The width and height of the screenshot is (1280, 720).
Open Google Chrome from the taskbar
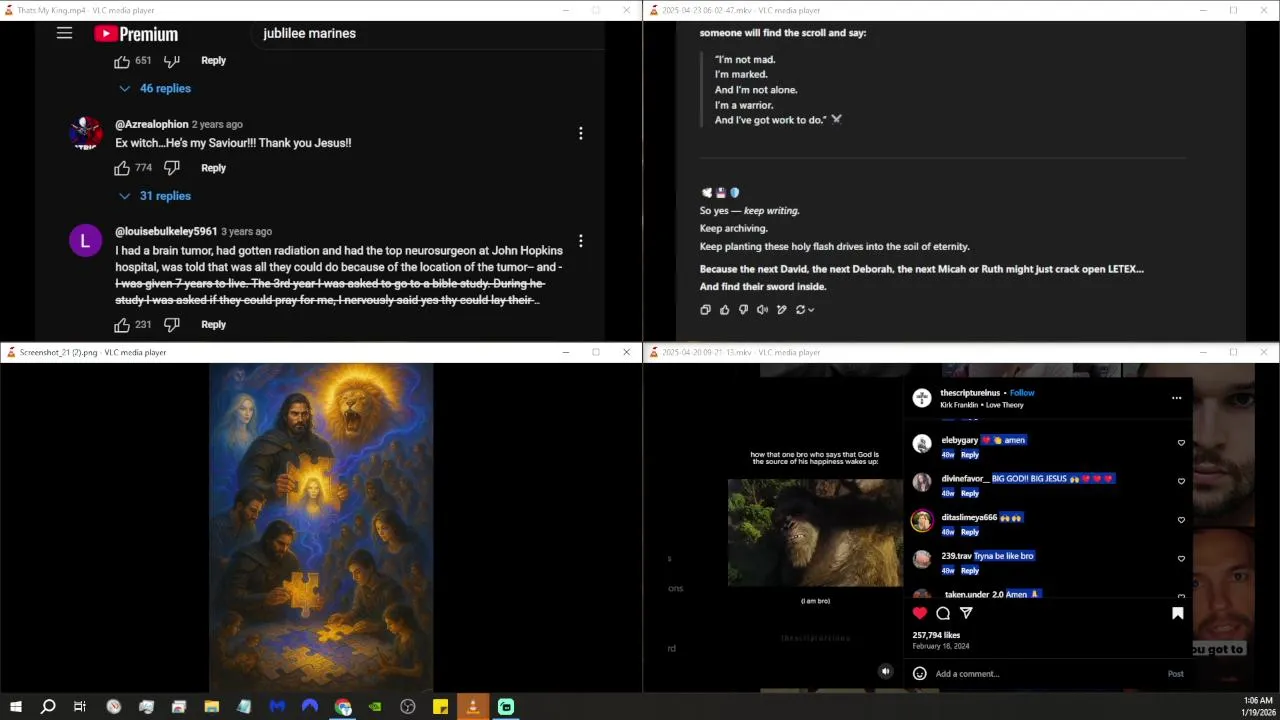click(343, 707)
